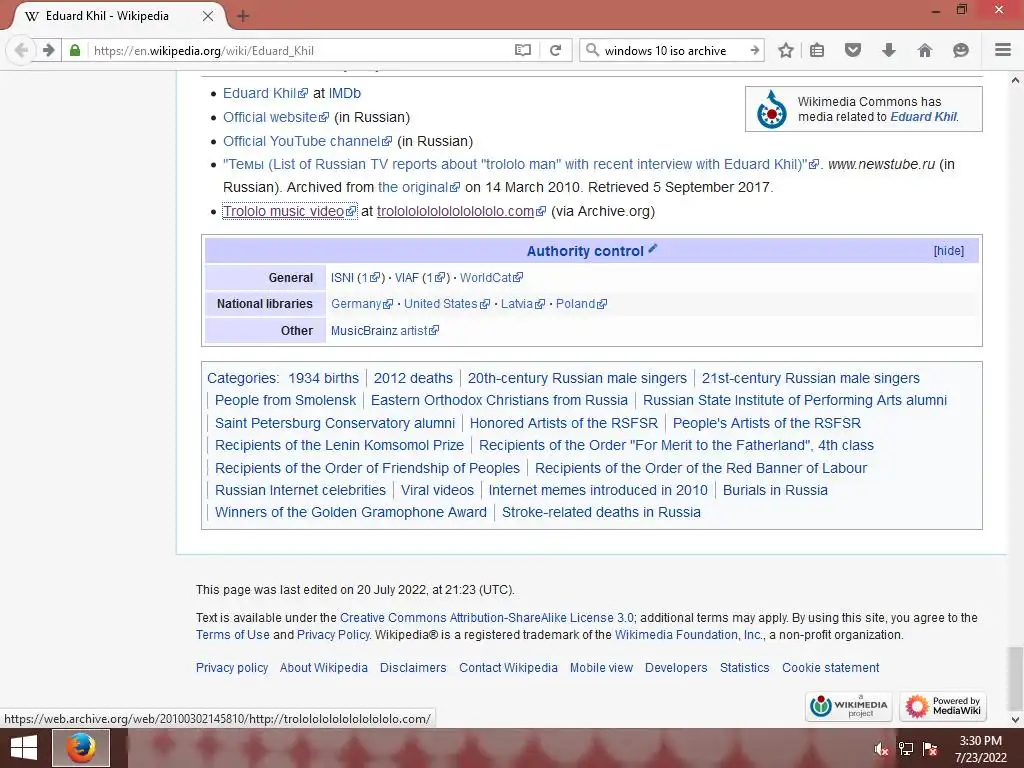Viewport: 1024px width, 768px height.
Task: Click the taskbar clock showing 3:30 PM
Action: 980,749
